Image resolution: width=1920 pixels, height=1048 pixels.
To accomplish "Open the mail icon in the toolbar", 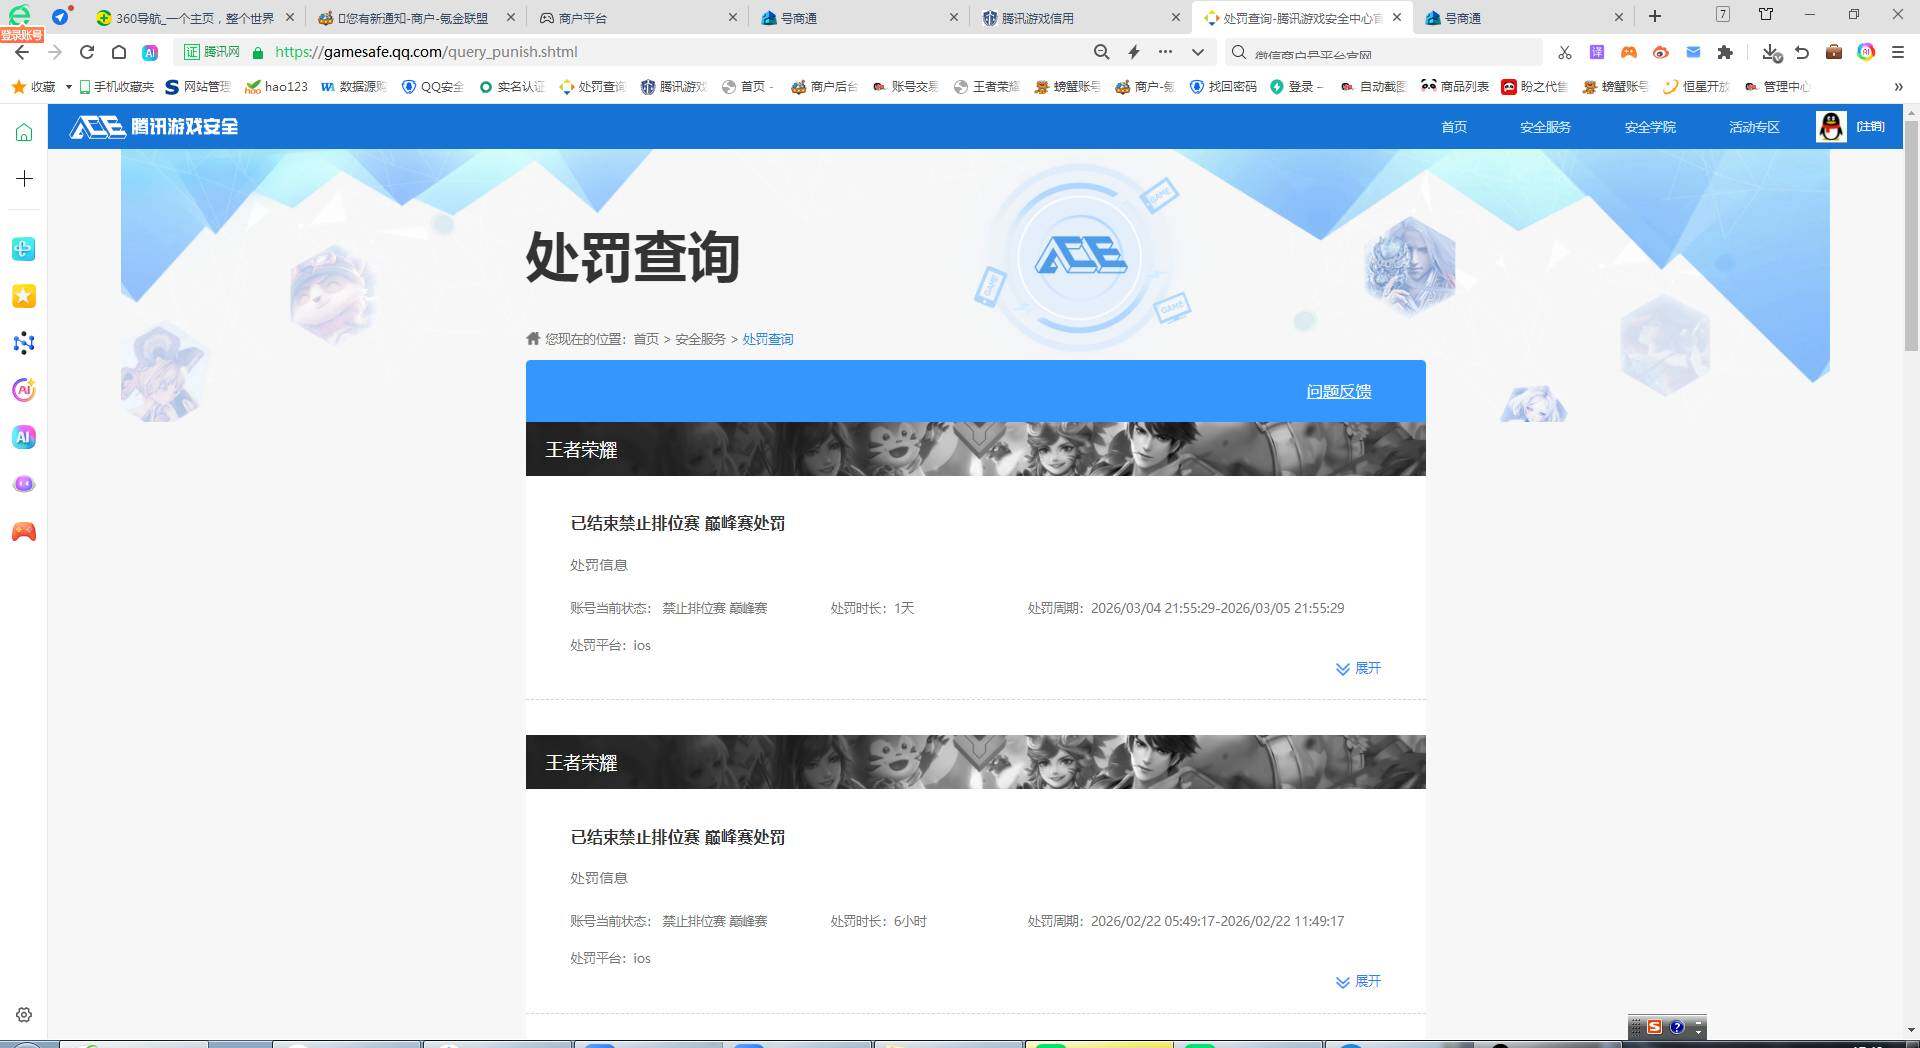I will point(1693,52).
